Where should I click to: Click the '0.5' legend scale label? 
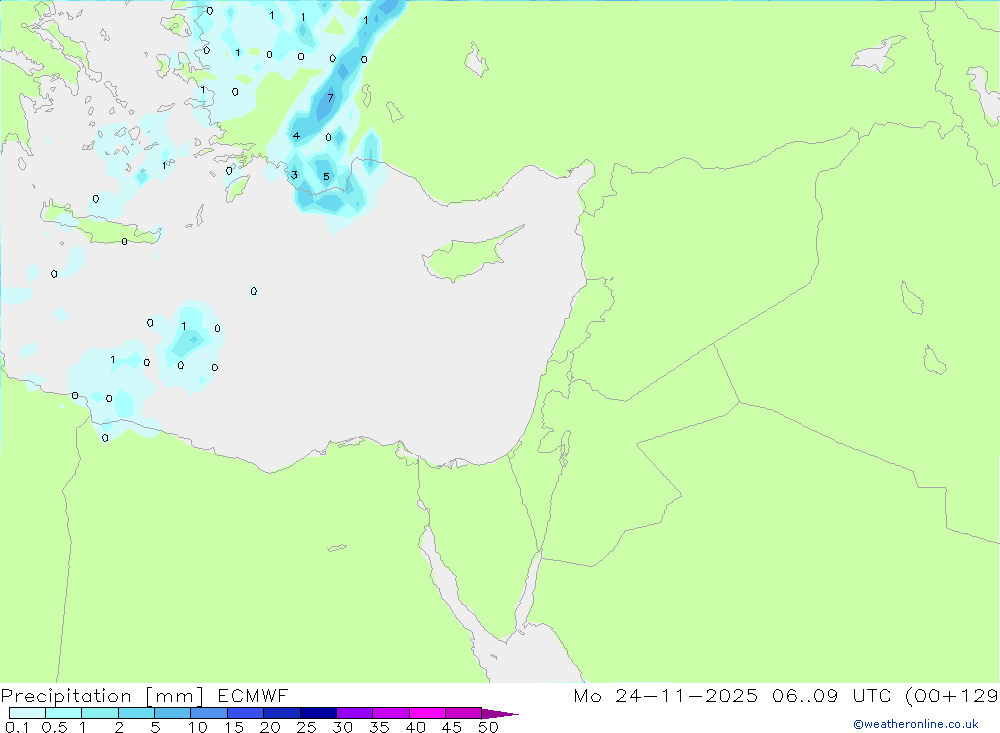coord(54,727)
